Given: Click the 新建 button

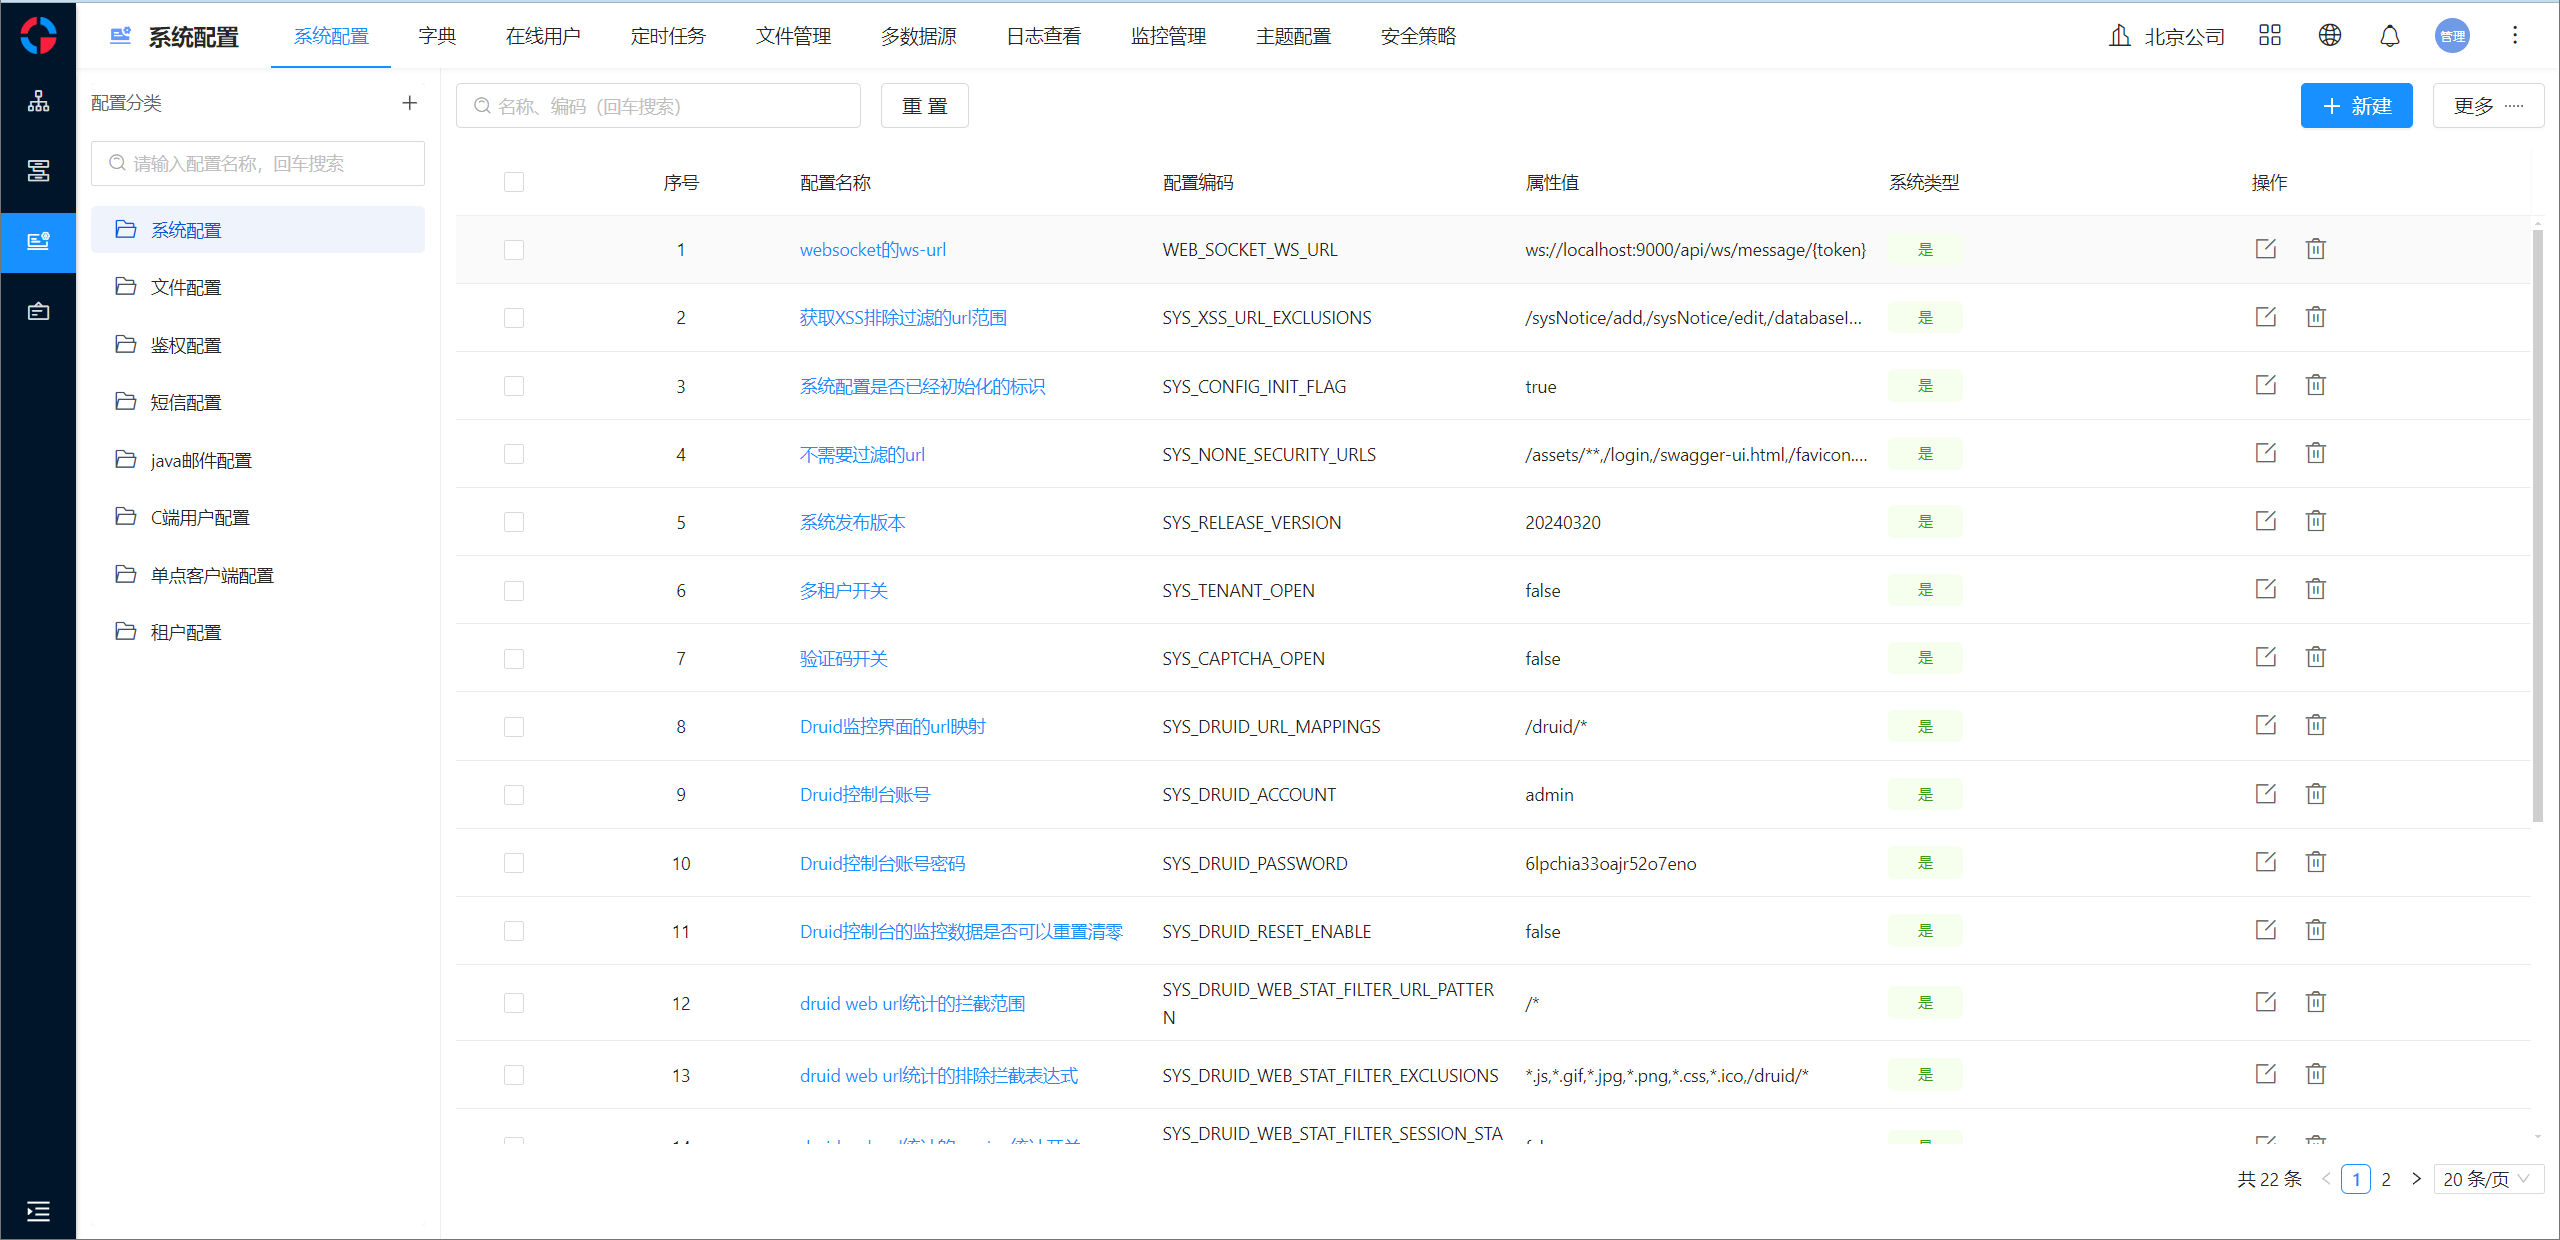Looking at the screenshot, I should pyautogui.click(x=2356, y=106).
